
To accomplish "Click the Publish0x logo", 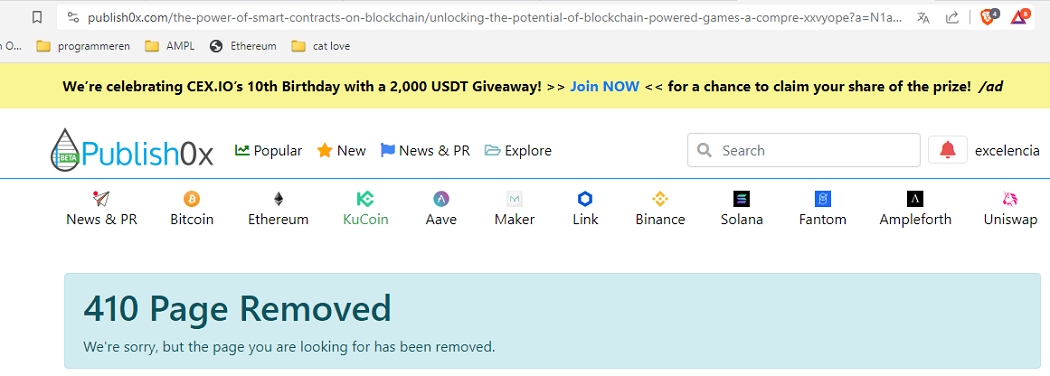I will [x=132, y=149].
